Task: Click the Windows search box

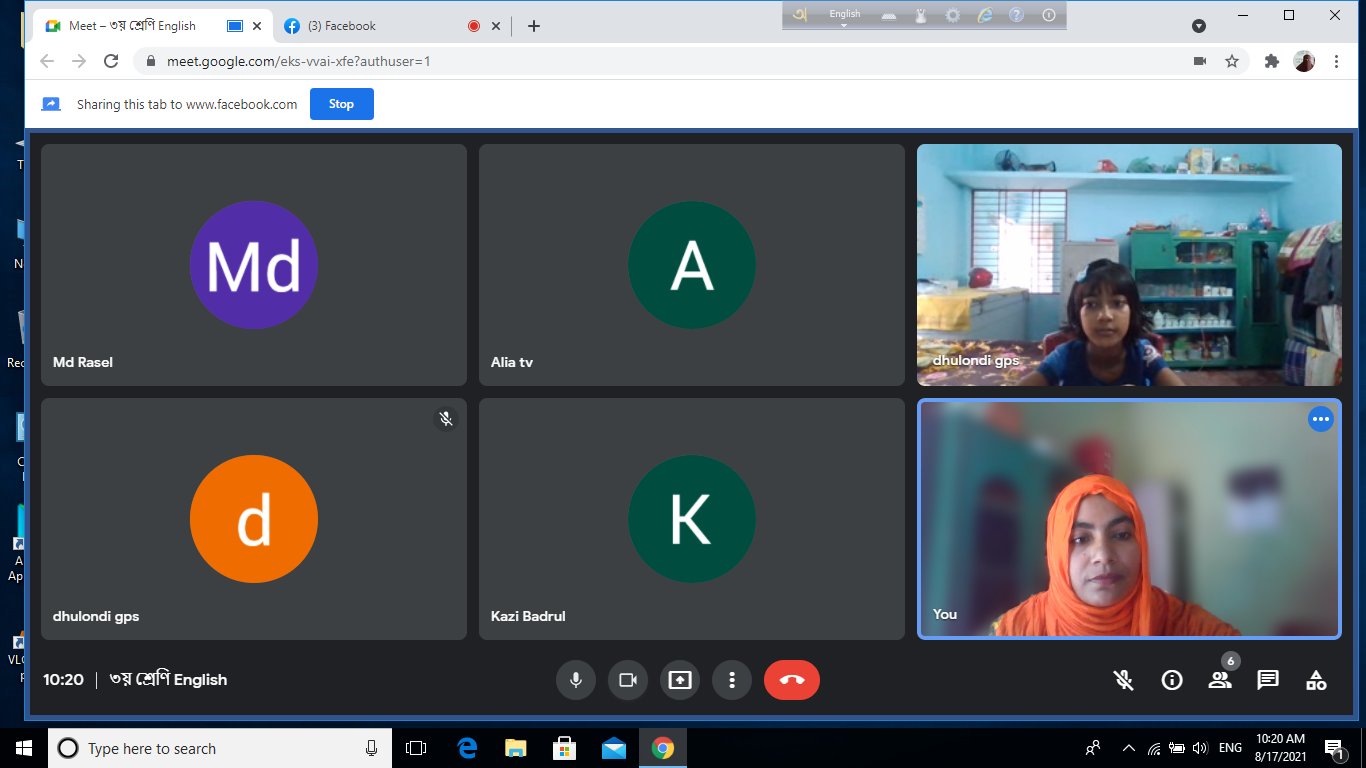Action: coord(220,748)
